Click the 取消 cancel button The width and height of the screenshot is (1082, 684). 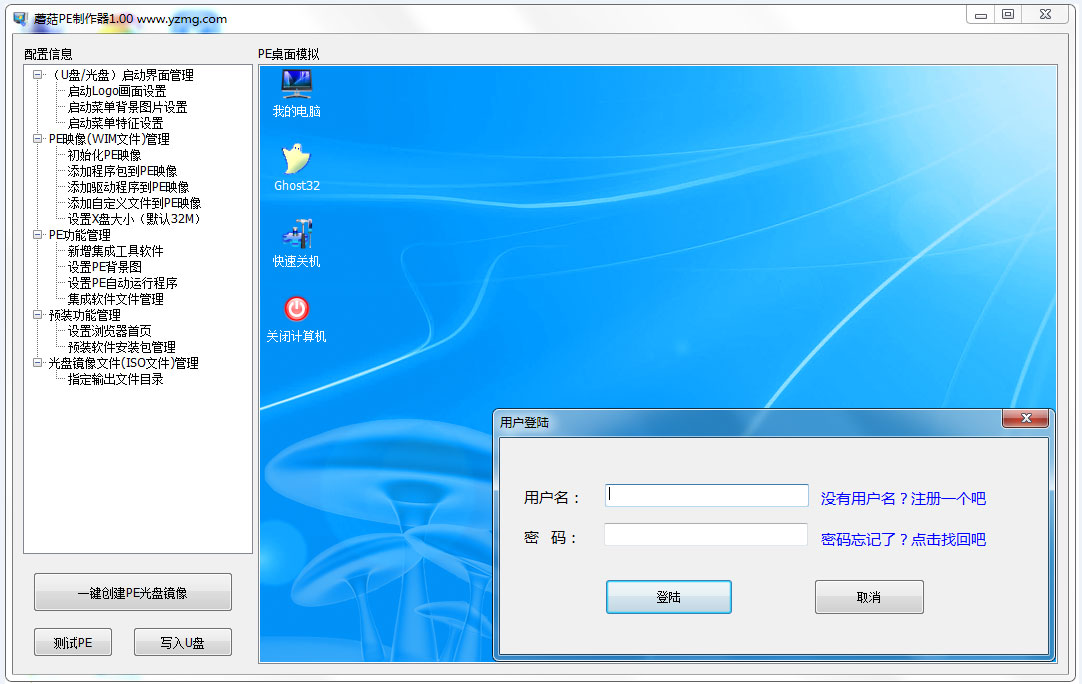pyautogui.click(x=869, y=596)
